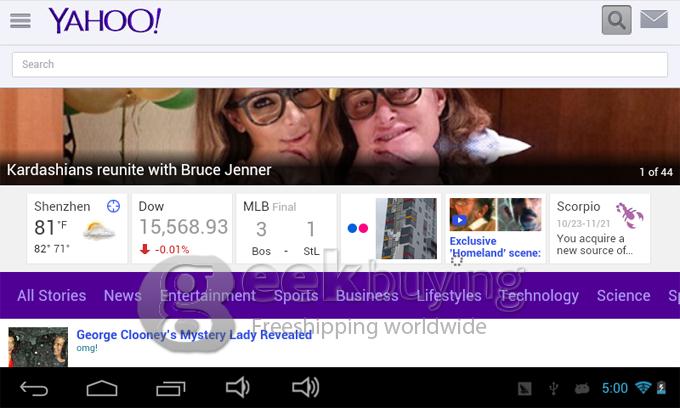Open the recent apps button
680x408 pixels.
169,388
